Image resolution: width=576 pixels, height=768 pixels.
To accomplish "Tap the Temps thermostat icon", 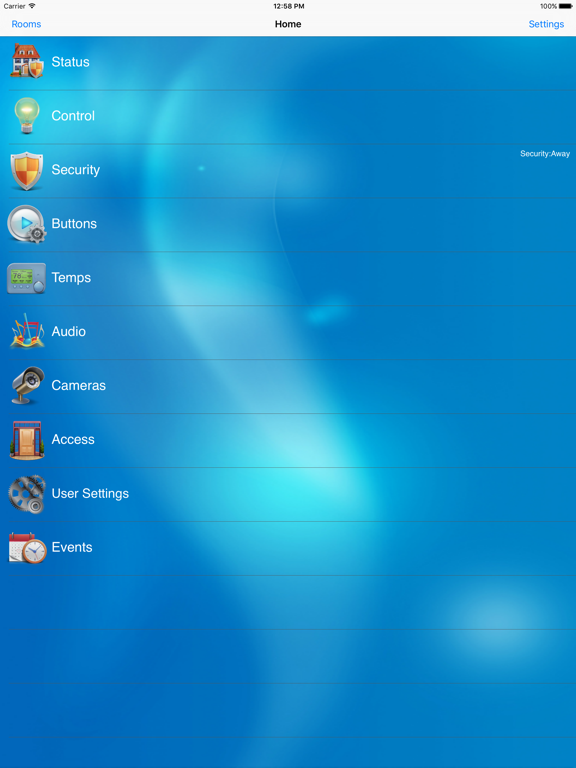I will (x=26, y=278).
